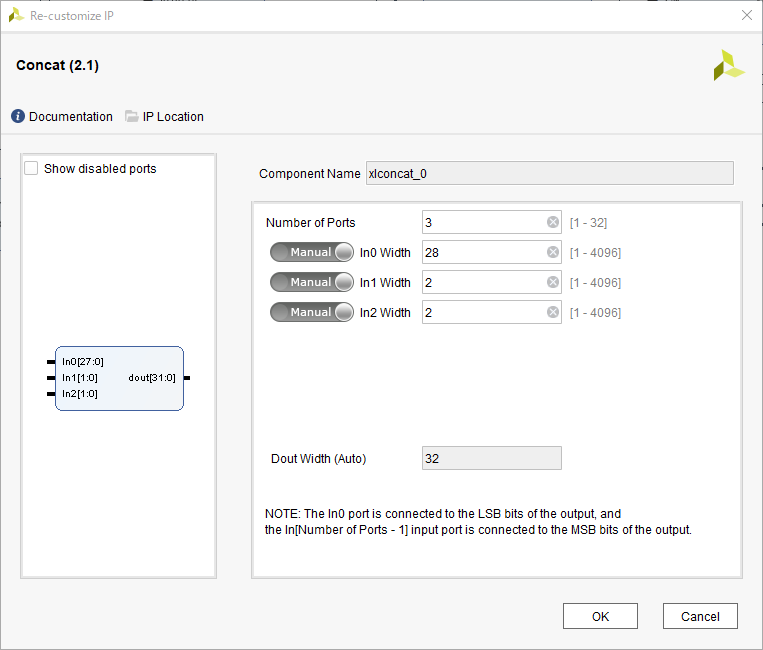
Task: Open the Documentation link
Action: click(x=70, y=117)
